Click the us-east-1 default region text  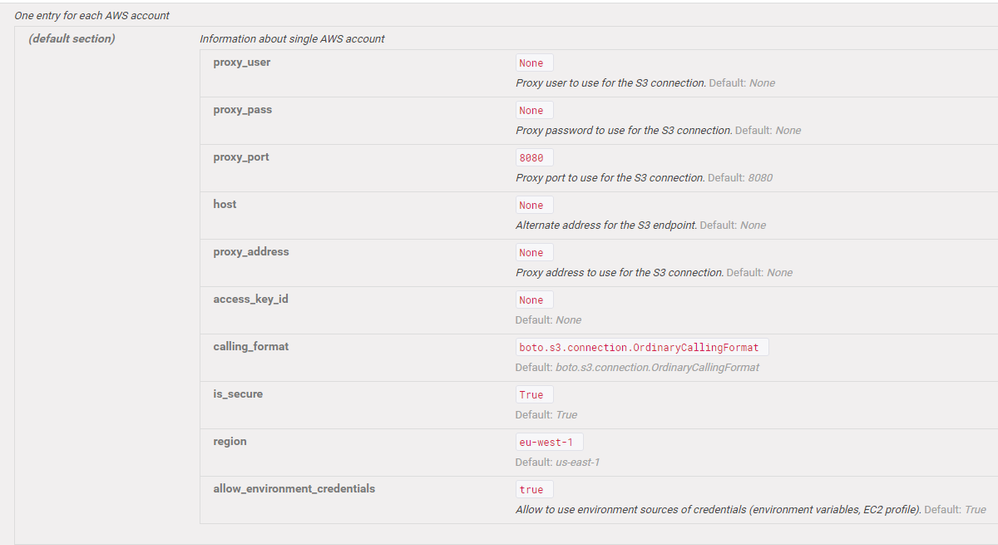tap(577, 462)
